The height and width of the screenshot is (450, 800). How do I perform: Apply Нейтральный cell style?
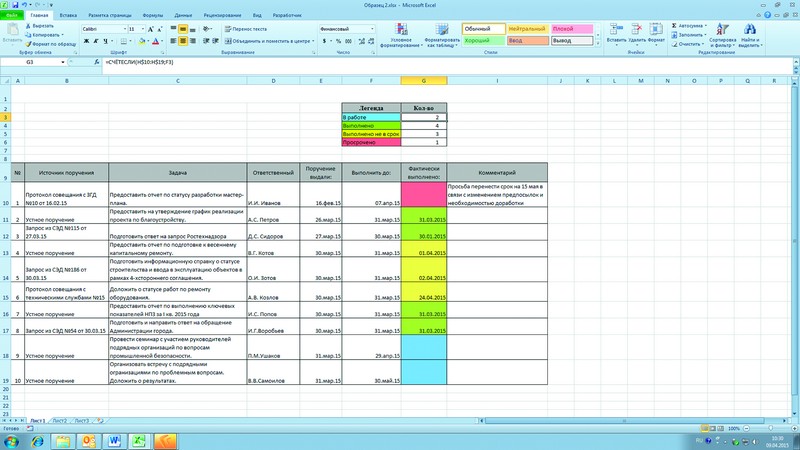click(528, 29)
